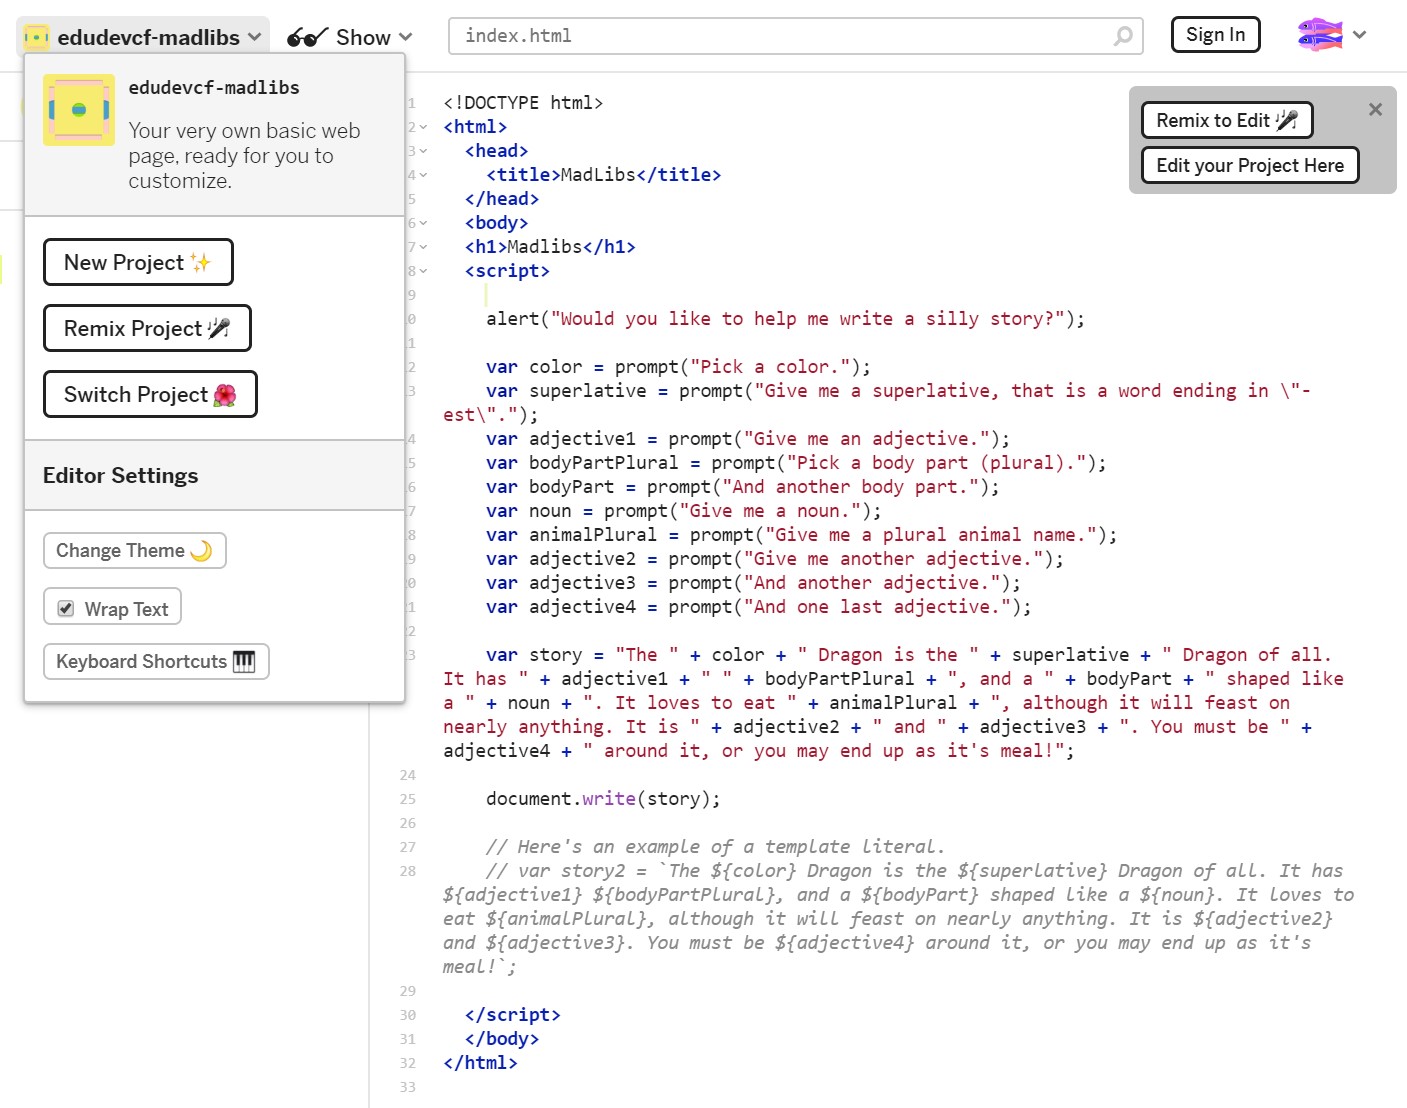This screenshot has height=1108, width=1407.
Task: Choose Switch Project in the popup menu
Action: [x=150, y=394]
